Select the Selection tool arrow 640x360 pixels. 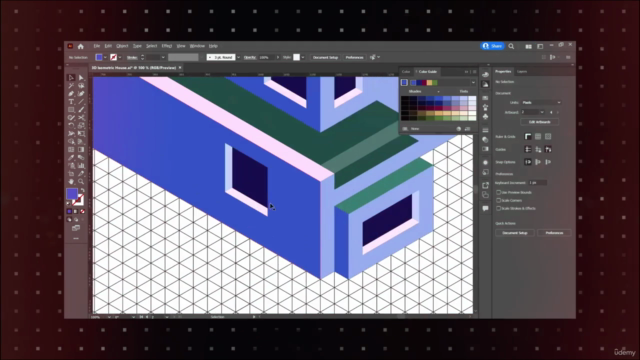pyautogui.click(x=71, y=78)
